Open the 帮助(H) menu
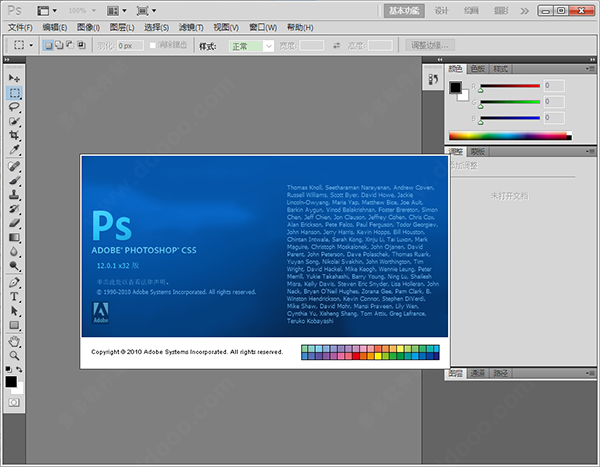 point(300,28)
